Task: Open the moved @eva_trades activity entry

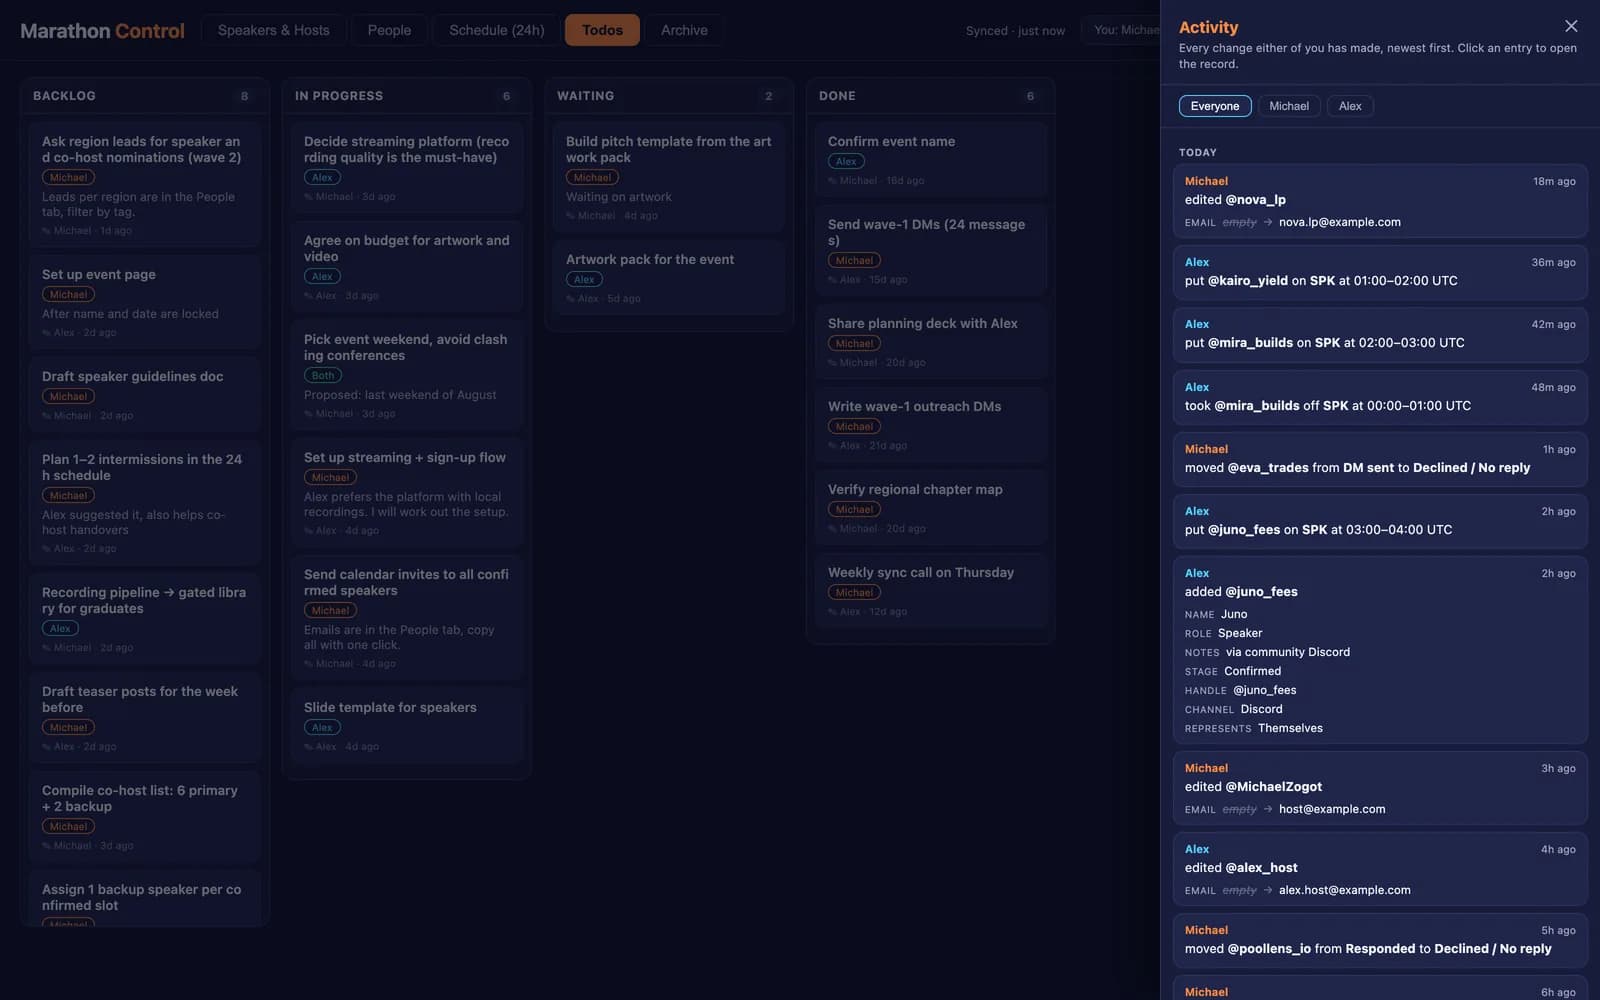Action: click(1380, 459)
